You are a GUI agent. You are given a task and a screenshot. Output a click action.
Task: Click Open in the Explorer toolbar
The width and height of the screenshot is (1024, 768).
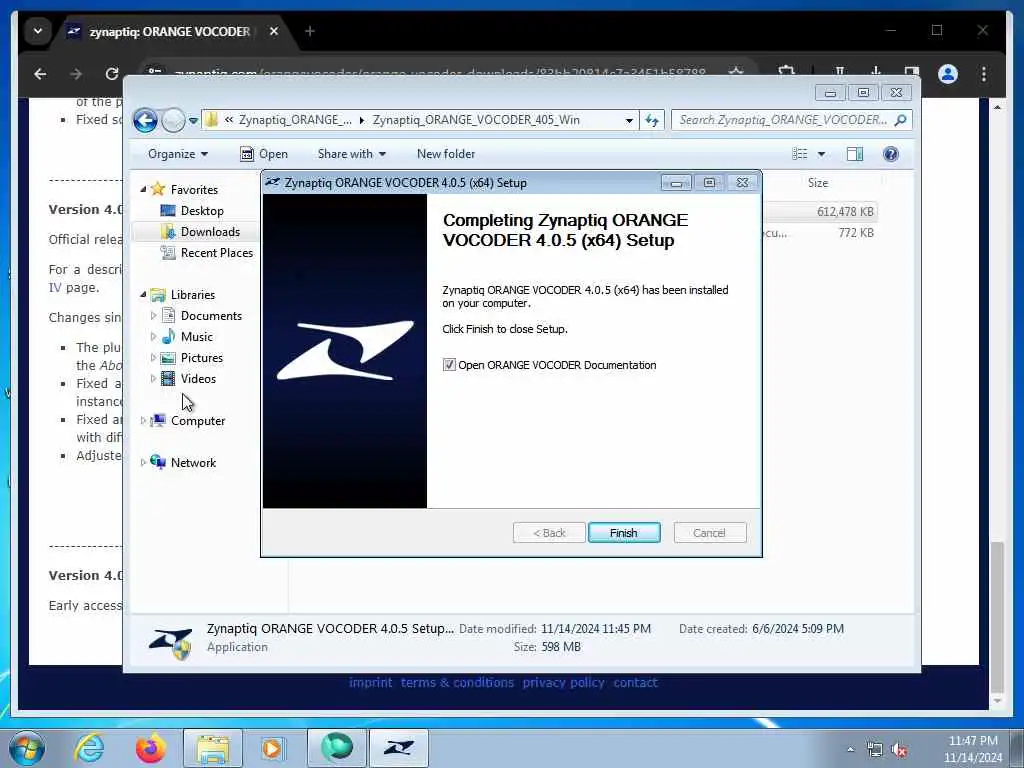click(264, 154)
